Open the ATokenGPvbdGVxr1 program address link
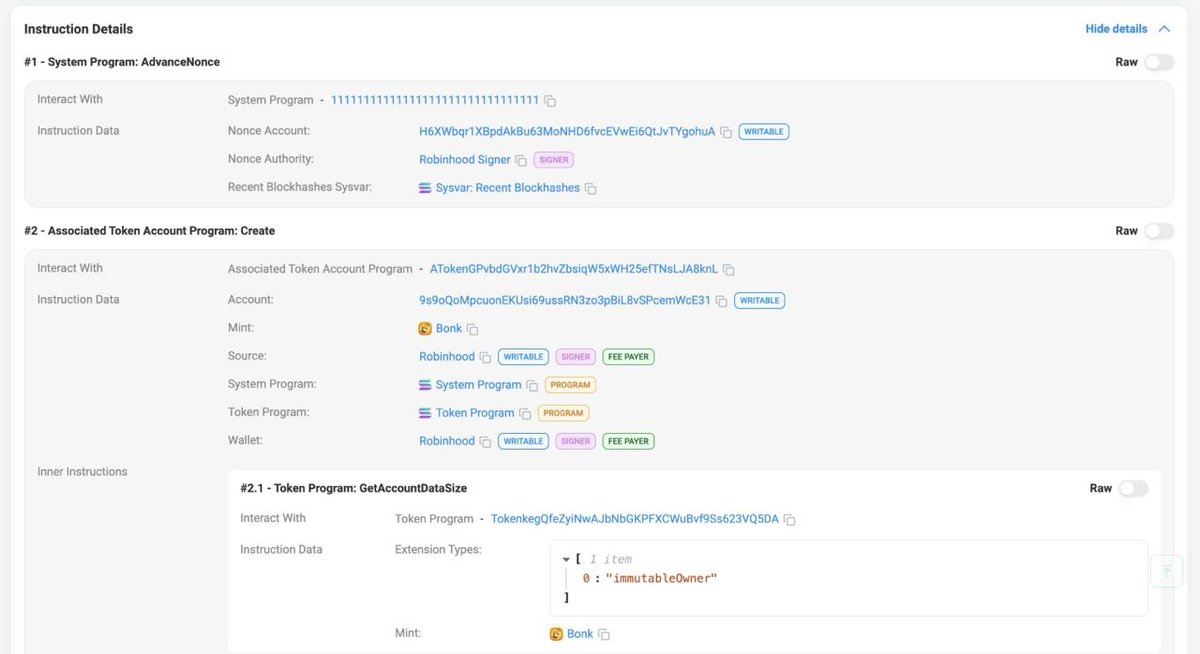This screenshot has height=654, width=1200. point(574,269)
